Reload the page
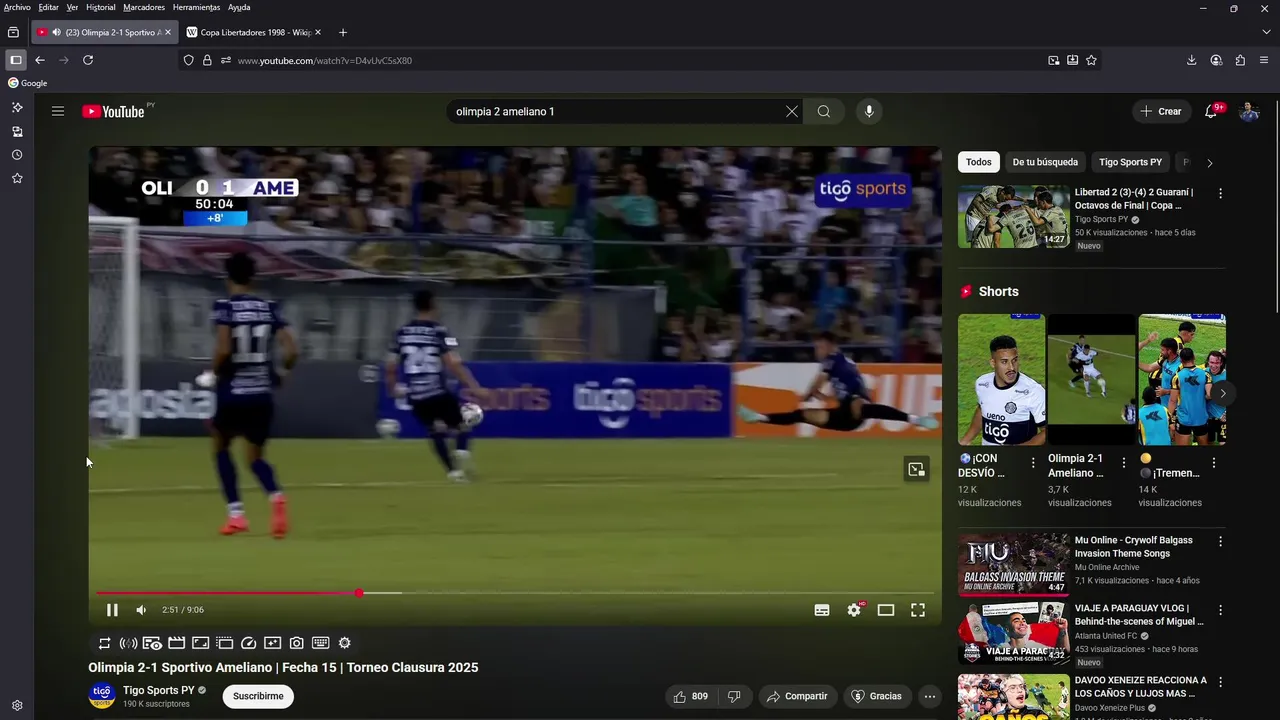 (x=88, y=60)
